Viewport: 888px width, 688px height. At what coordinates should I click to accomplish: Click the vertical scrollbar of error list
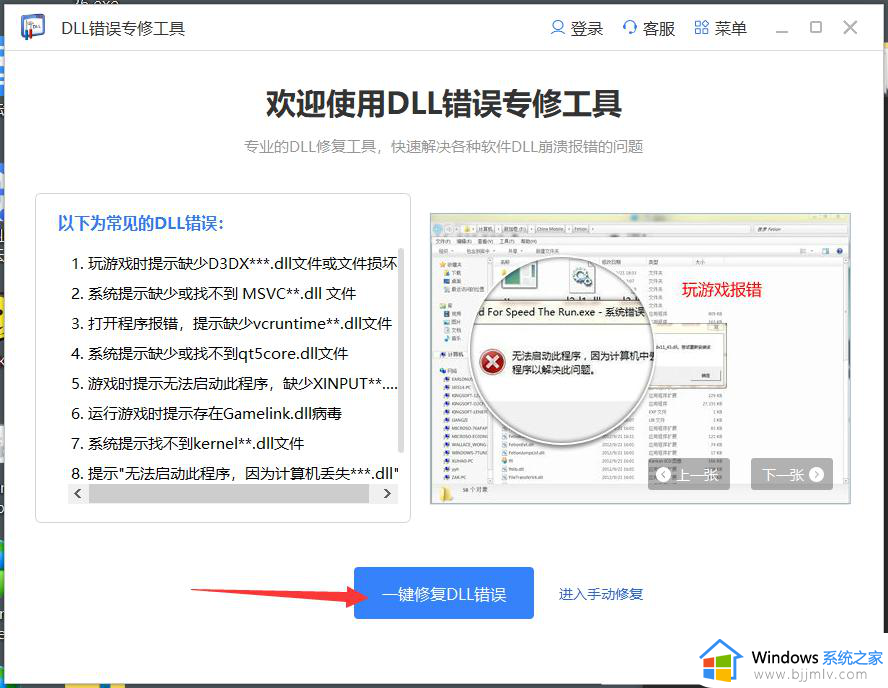[x=401, y=350]
